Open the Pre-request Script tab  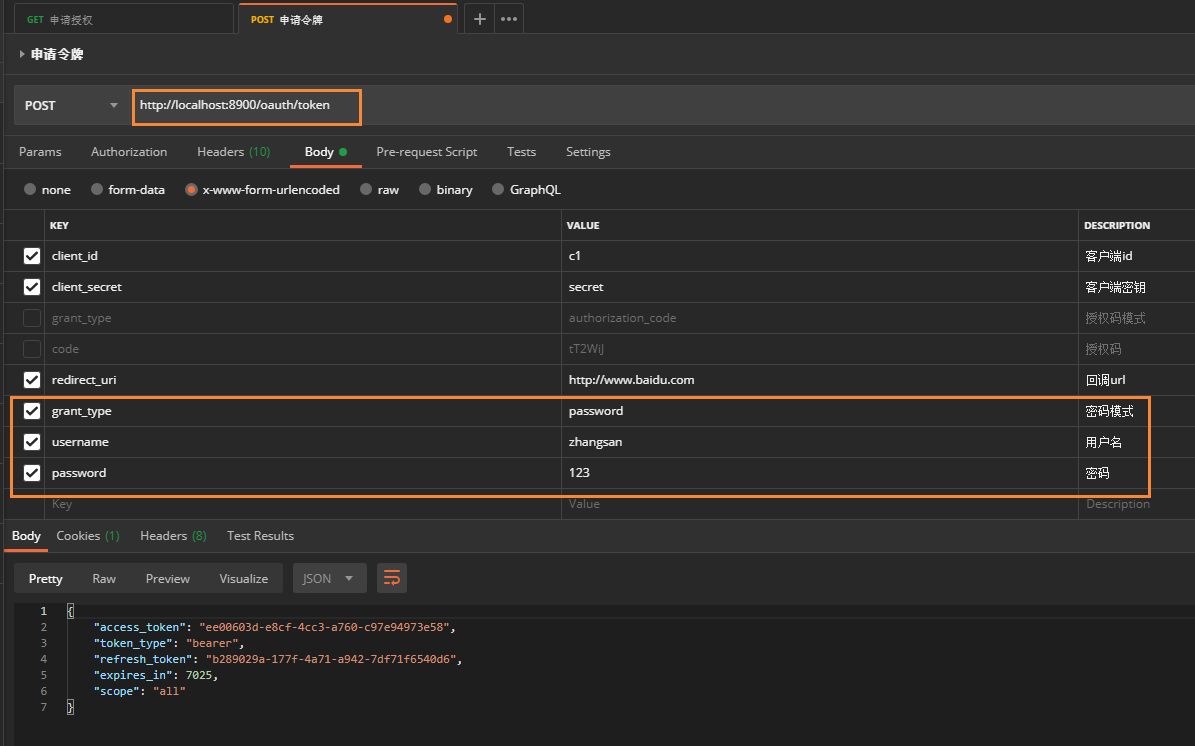click(427, 152)
